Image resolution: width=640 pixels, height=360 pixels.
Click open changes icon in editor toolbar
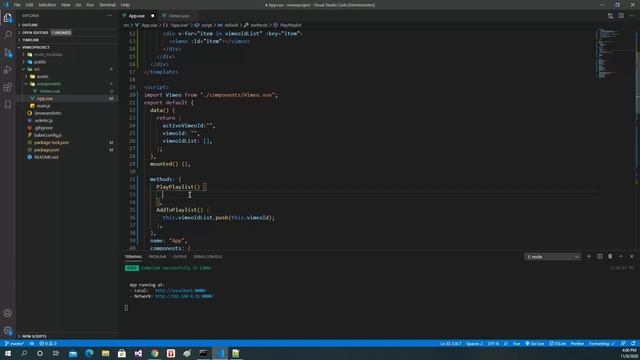click(610, 16)
